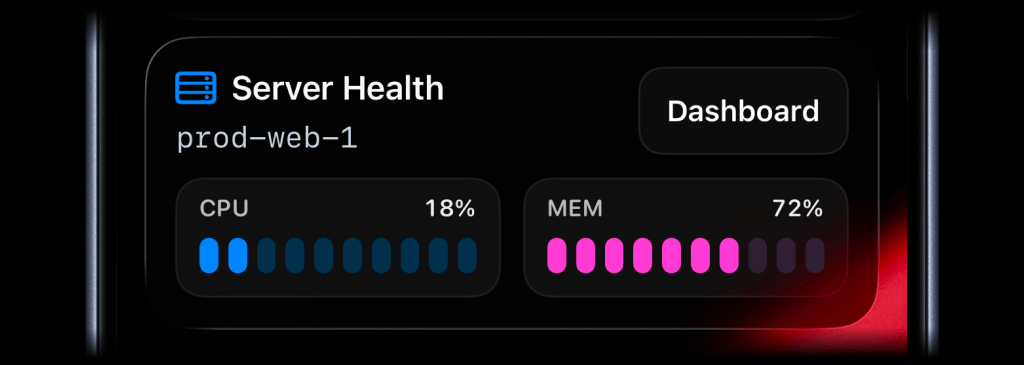Click the first pink MEM segment

click(557, 255)
